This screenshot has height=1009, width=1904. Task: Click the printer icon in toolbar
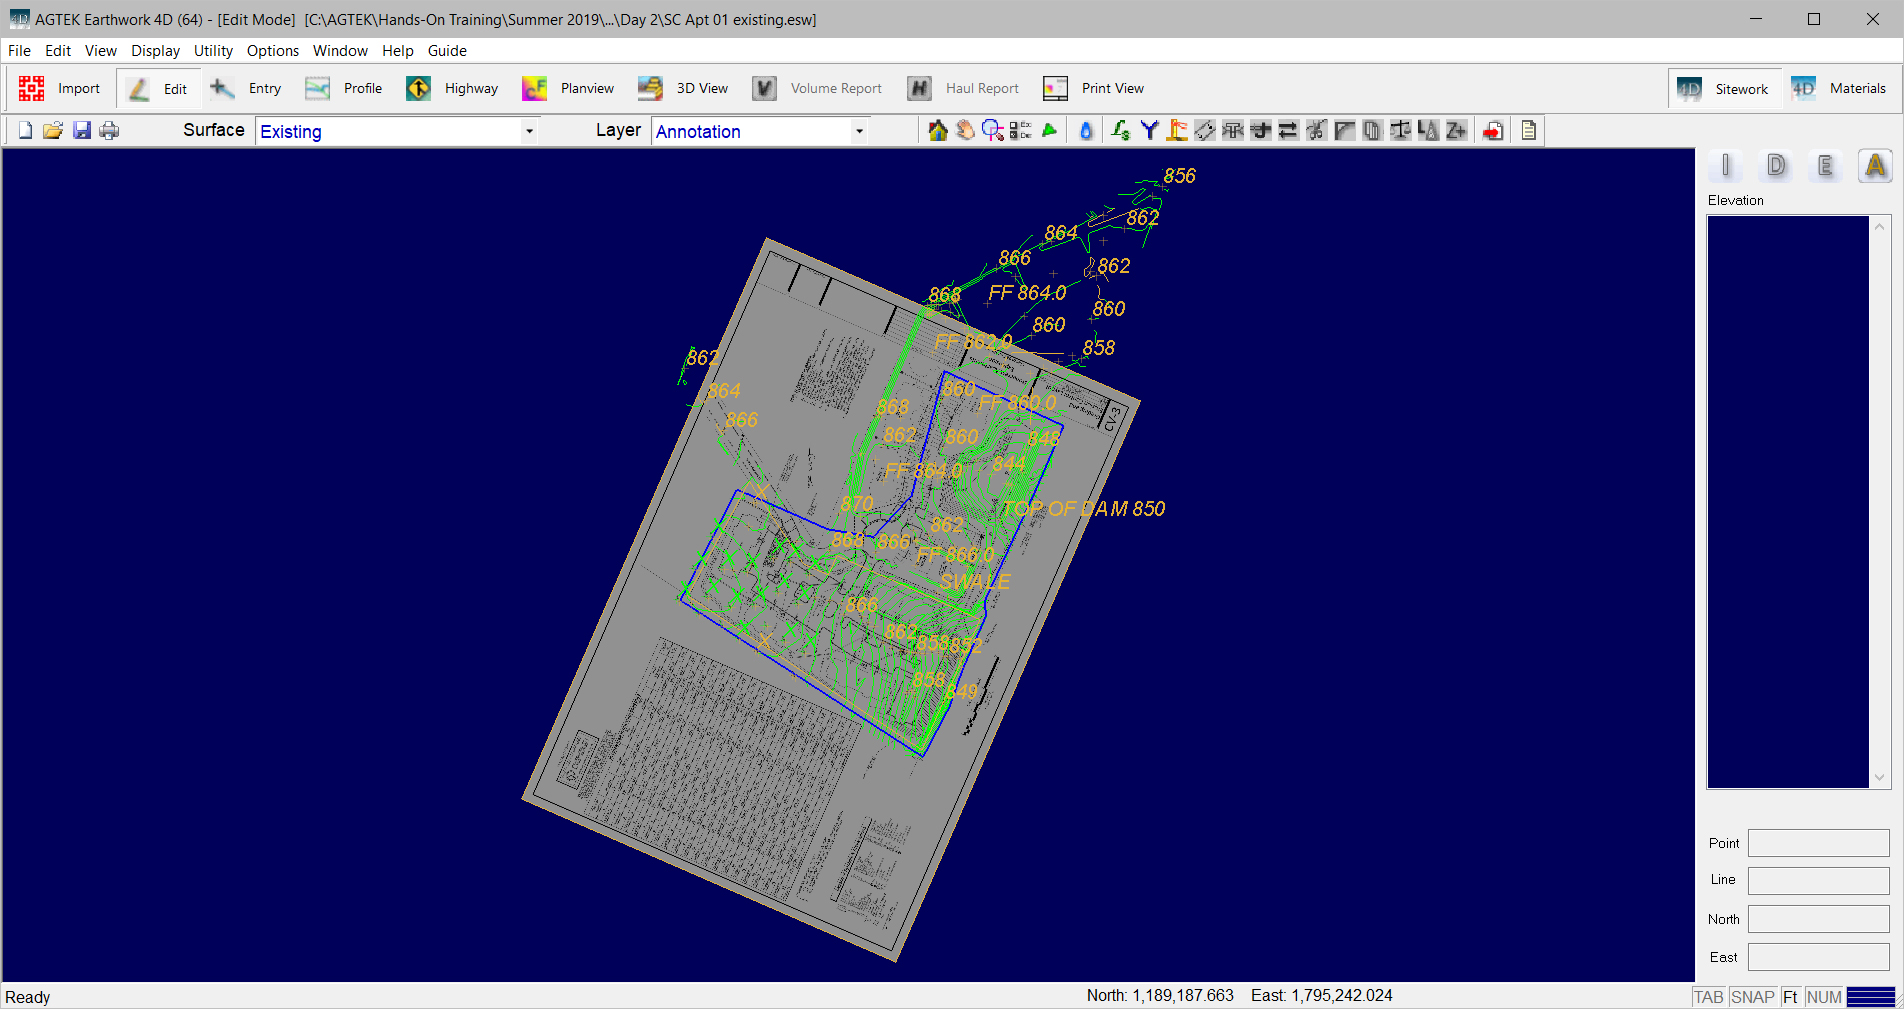(109, 131)
